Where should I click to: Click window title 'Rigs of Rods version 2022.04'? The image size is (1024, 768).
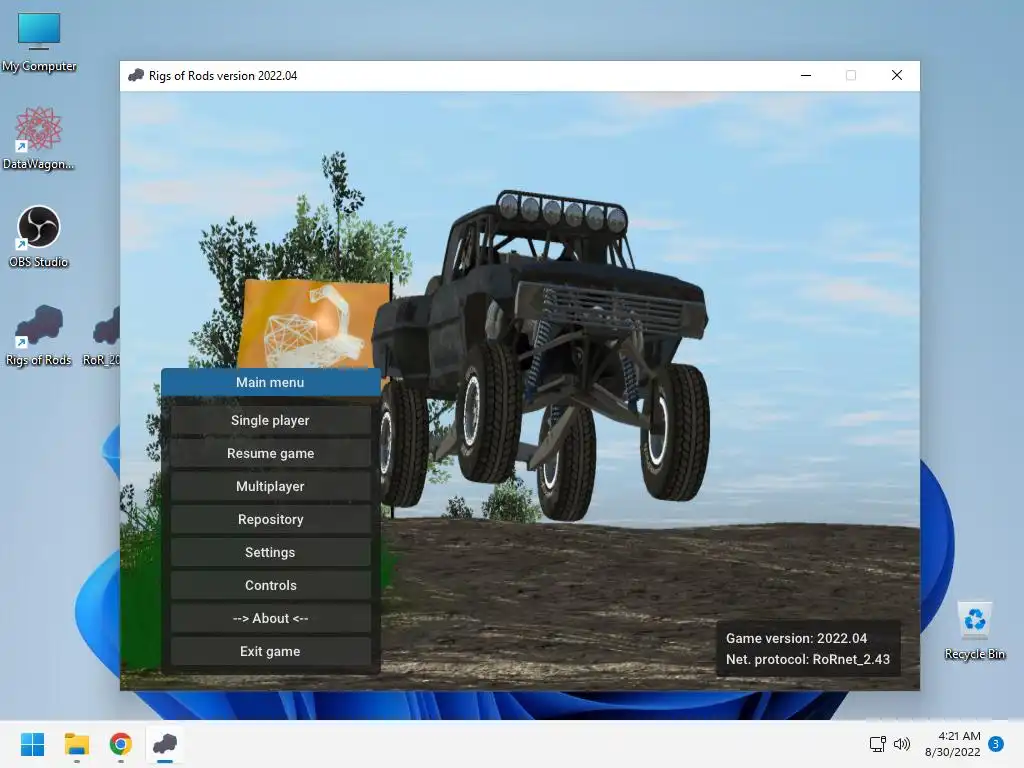point(223,76)
